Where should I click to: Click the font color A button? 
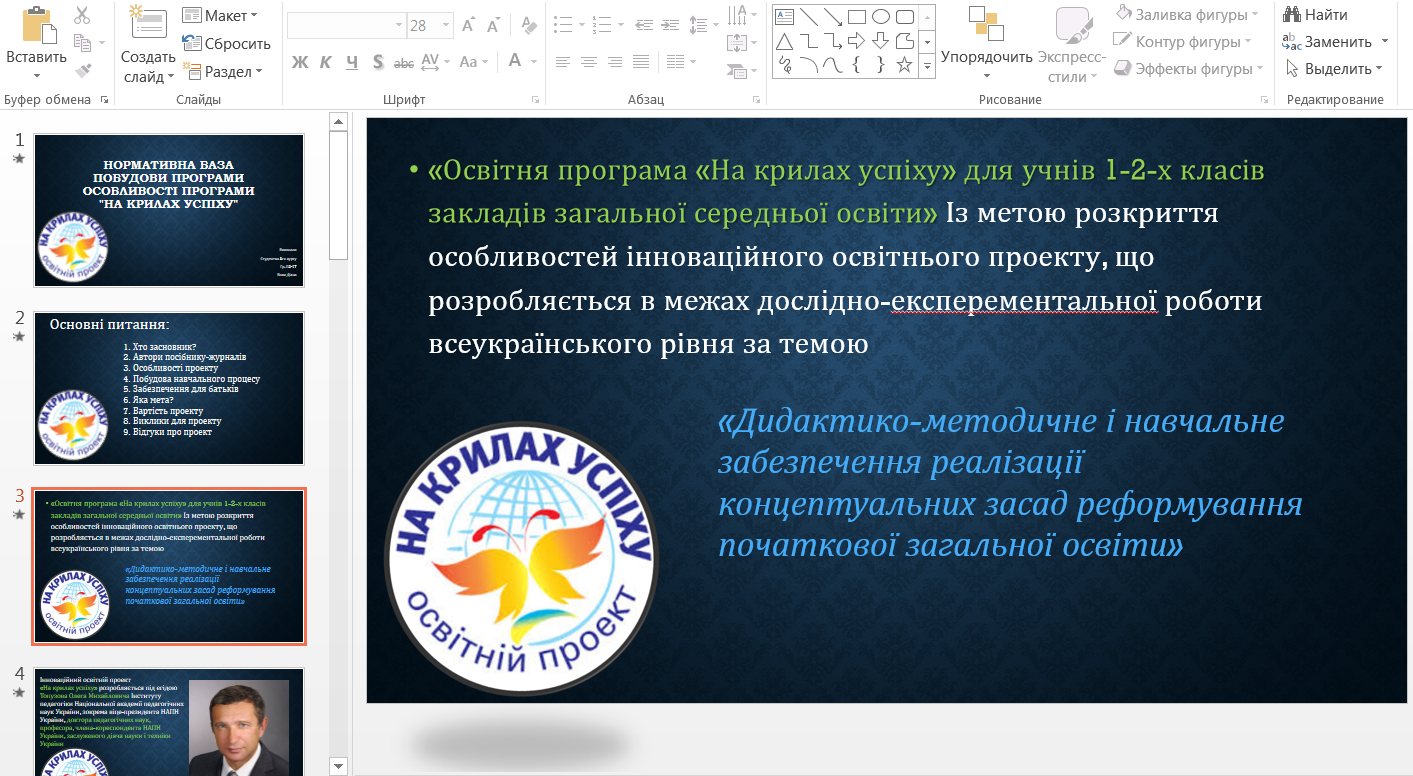point(515,61)
